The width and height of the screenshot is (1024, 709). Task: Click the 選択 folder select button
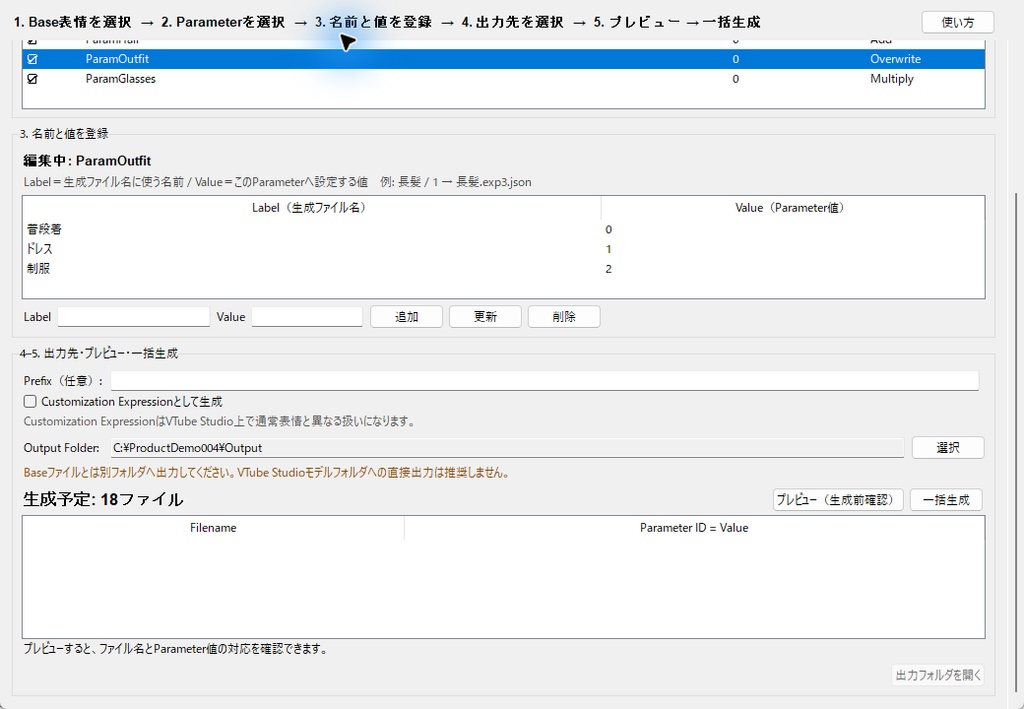pos(948,448)
